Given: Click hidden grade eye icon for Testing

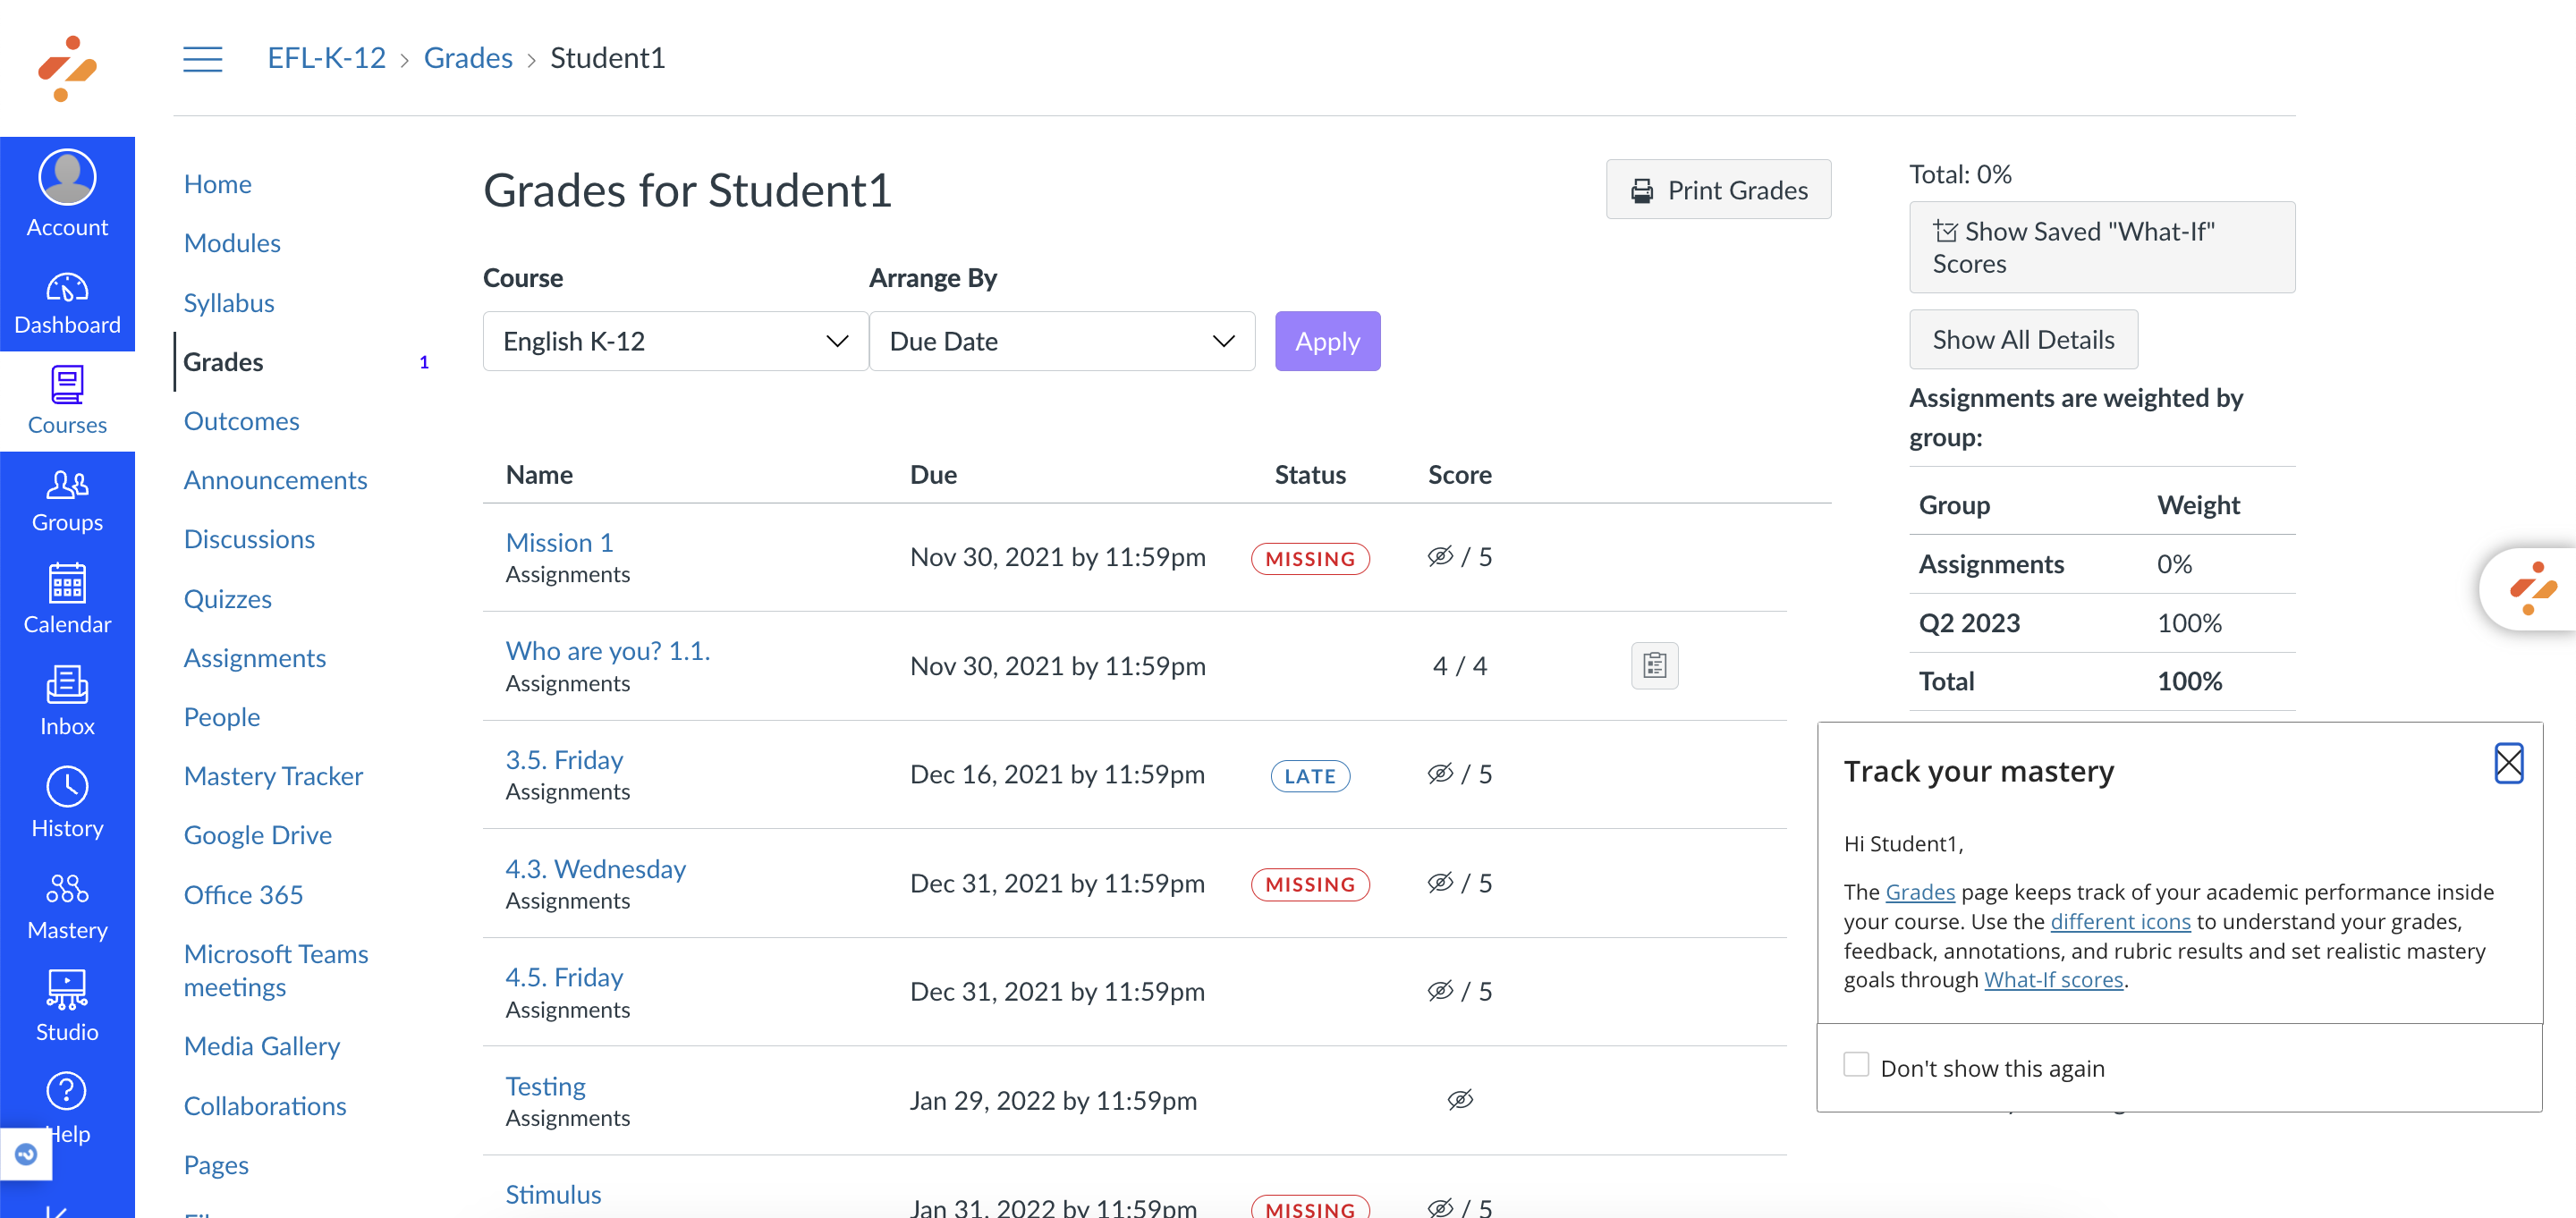Looking at the screenshot, I should pyautogui.click(x=1460, y=1099).
